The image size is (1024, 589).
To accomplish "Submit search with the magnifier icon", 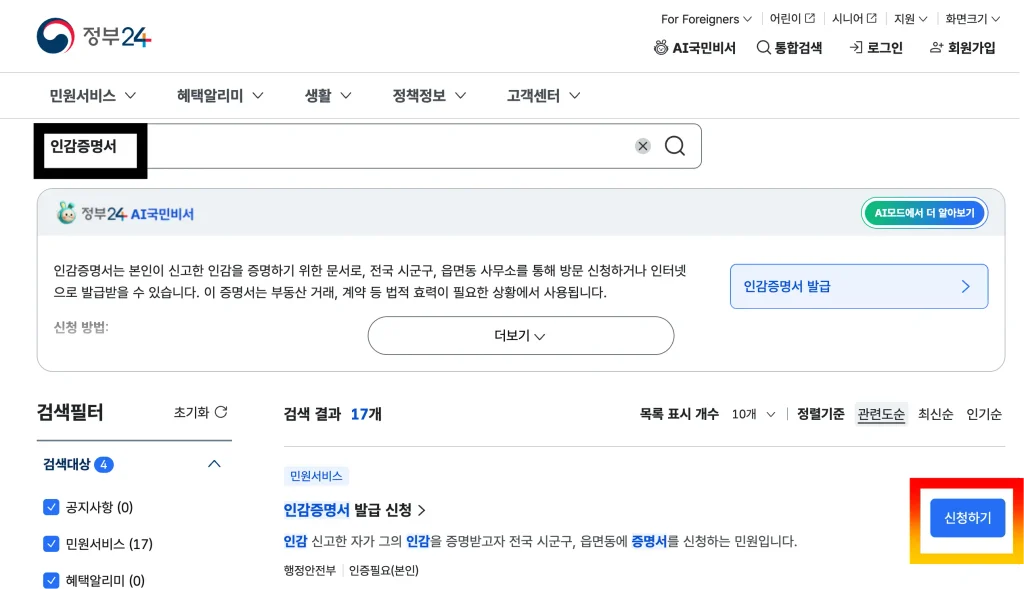I will tap(675, 146).
